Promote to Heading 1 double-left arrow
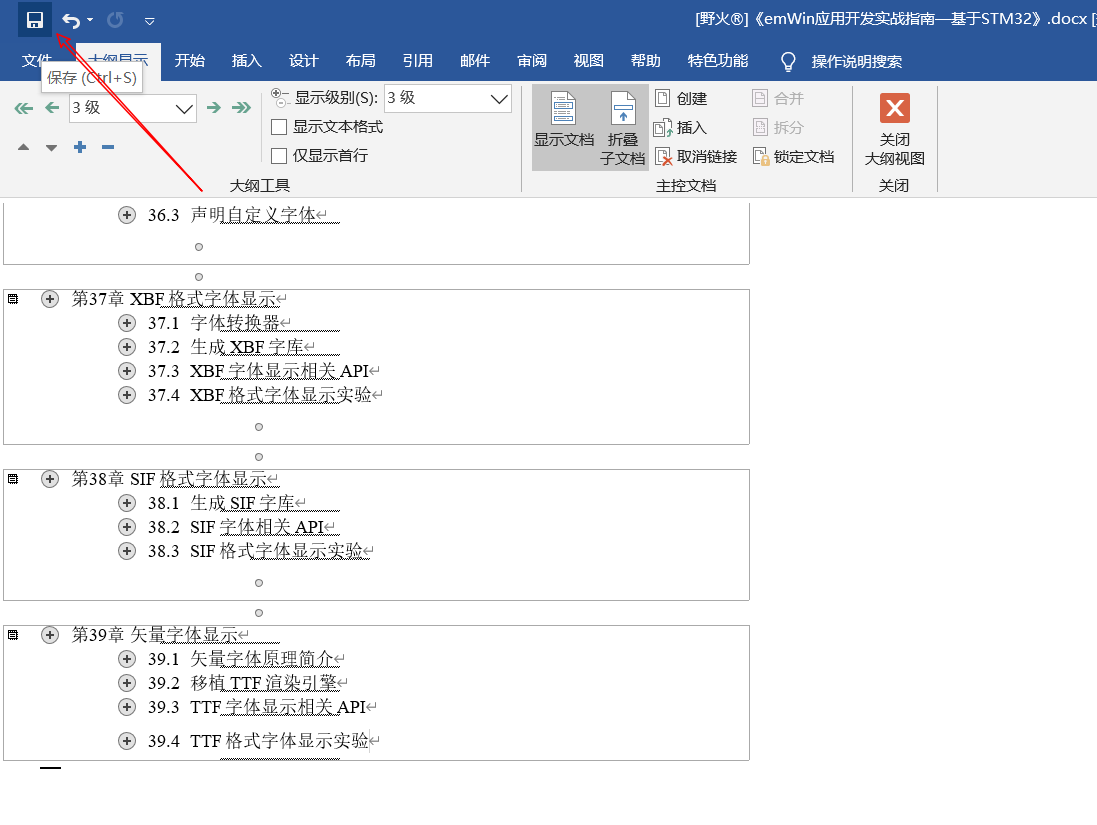 (23, 108)
